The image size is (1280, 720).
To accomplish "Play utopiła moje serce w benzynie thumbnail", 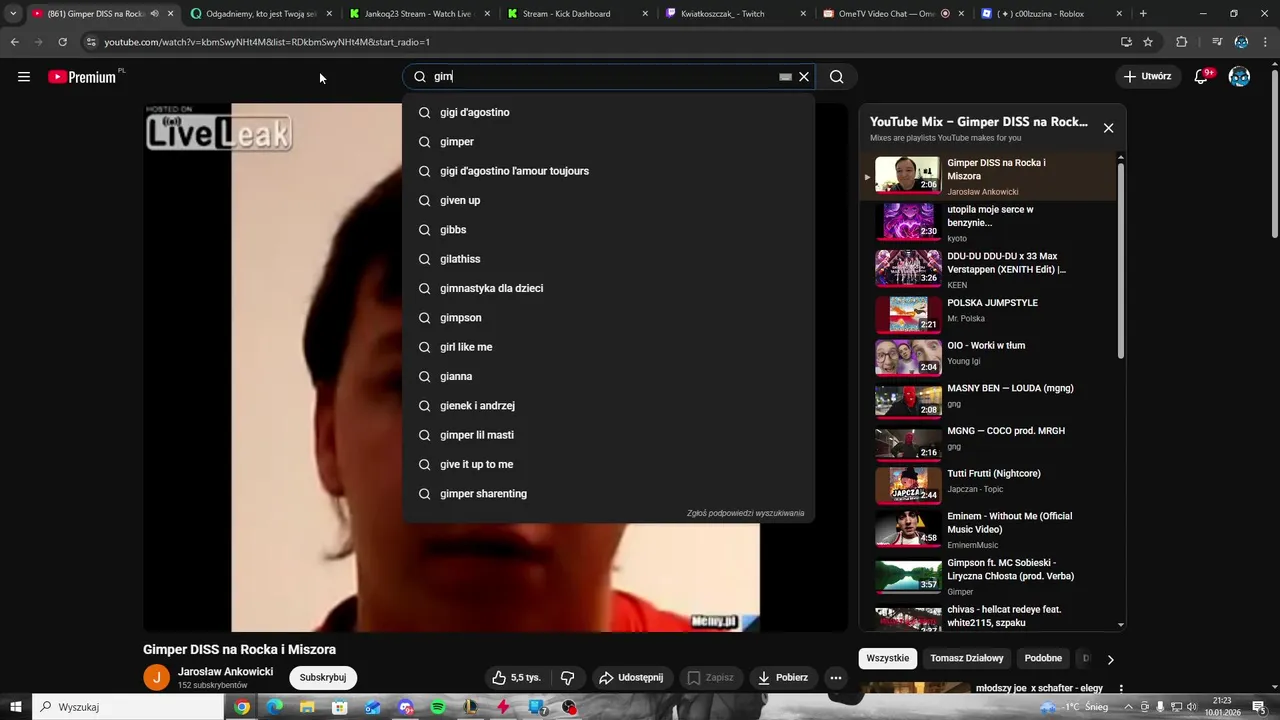I will 908,222.
